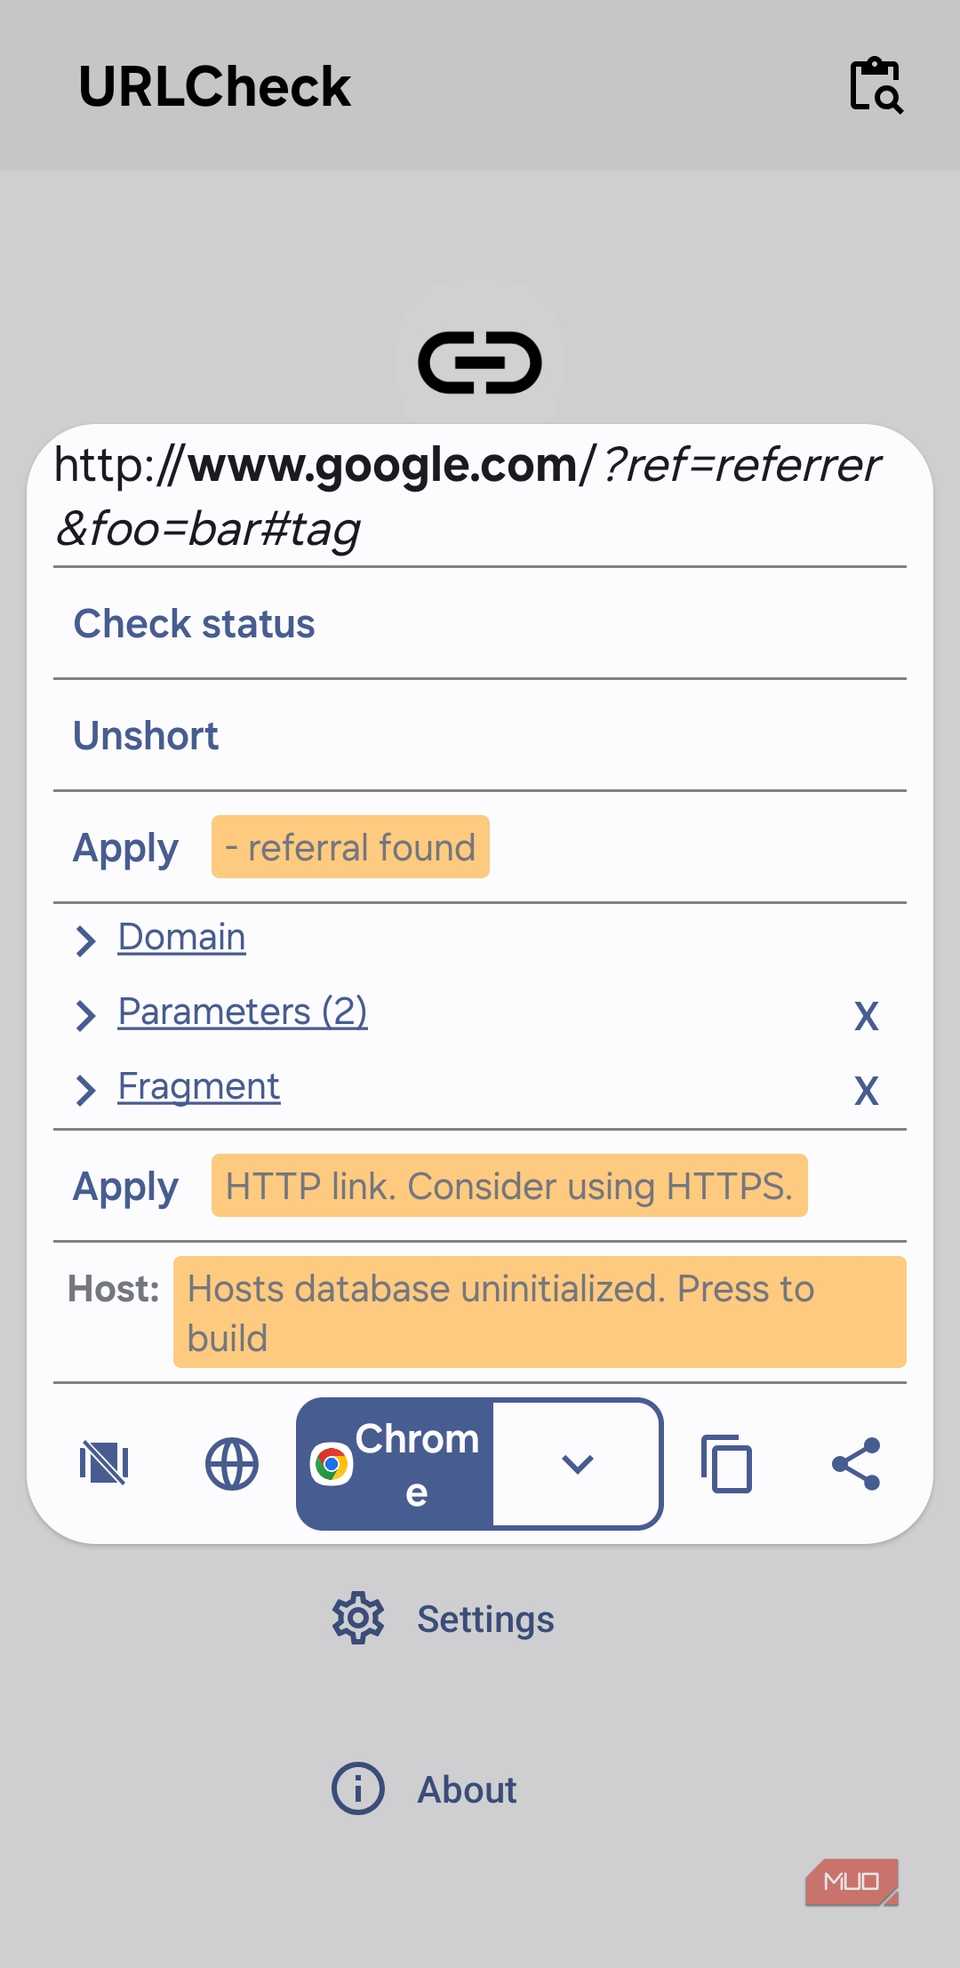
Task: Expand the Domain section
Action: tap(181, 938)
